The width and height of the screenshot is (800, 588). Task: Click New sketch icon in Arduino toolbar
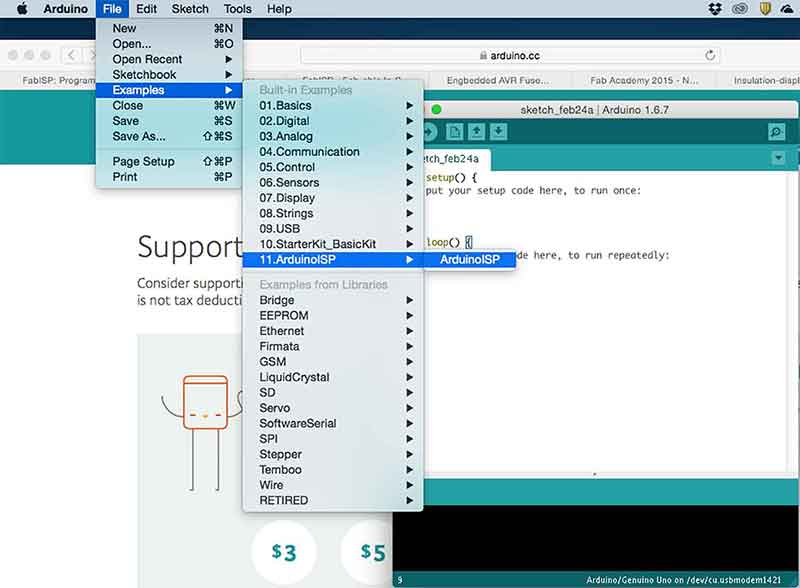click(455, 132)
